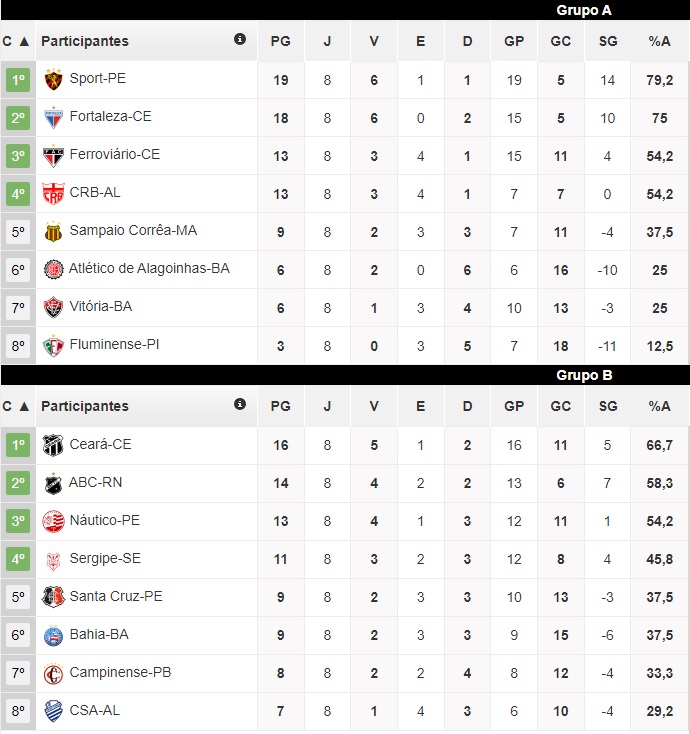Click the green 1º position badge for Ceará-CE
690x734 pixels.
click(x=18, y=445)
